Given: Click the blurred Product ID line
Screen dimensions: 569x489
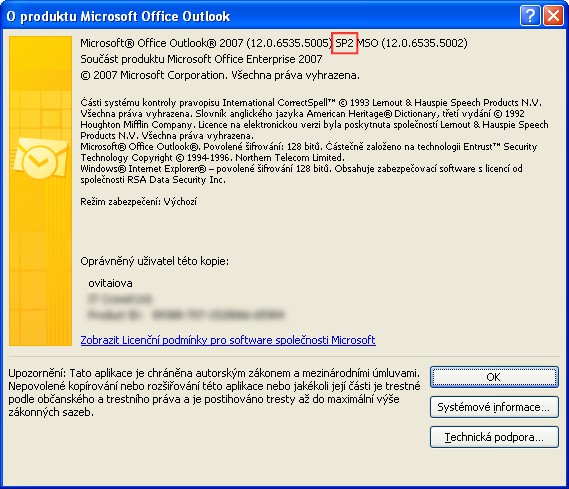Looking at the screenshot, I should point(186,315).
